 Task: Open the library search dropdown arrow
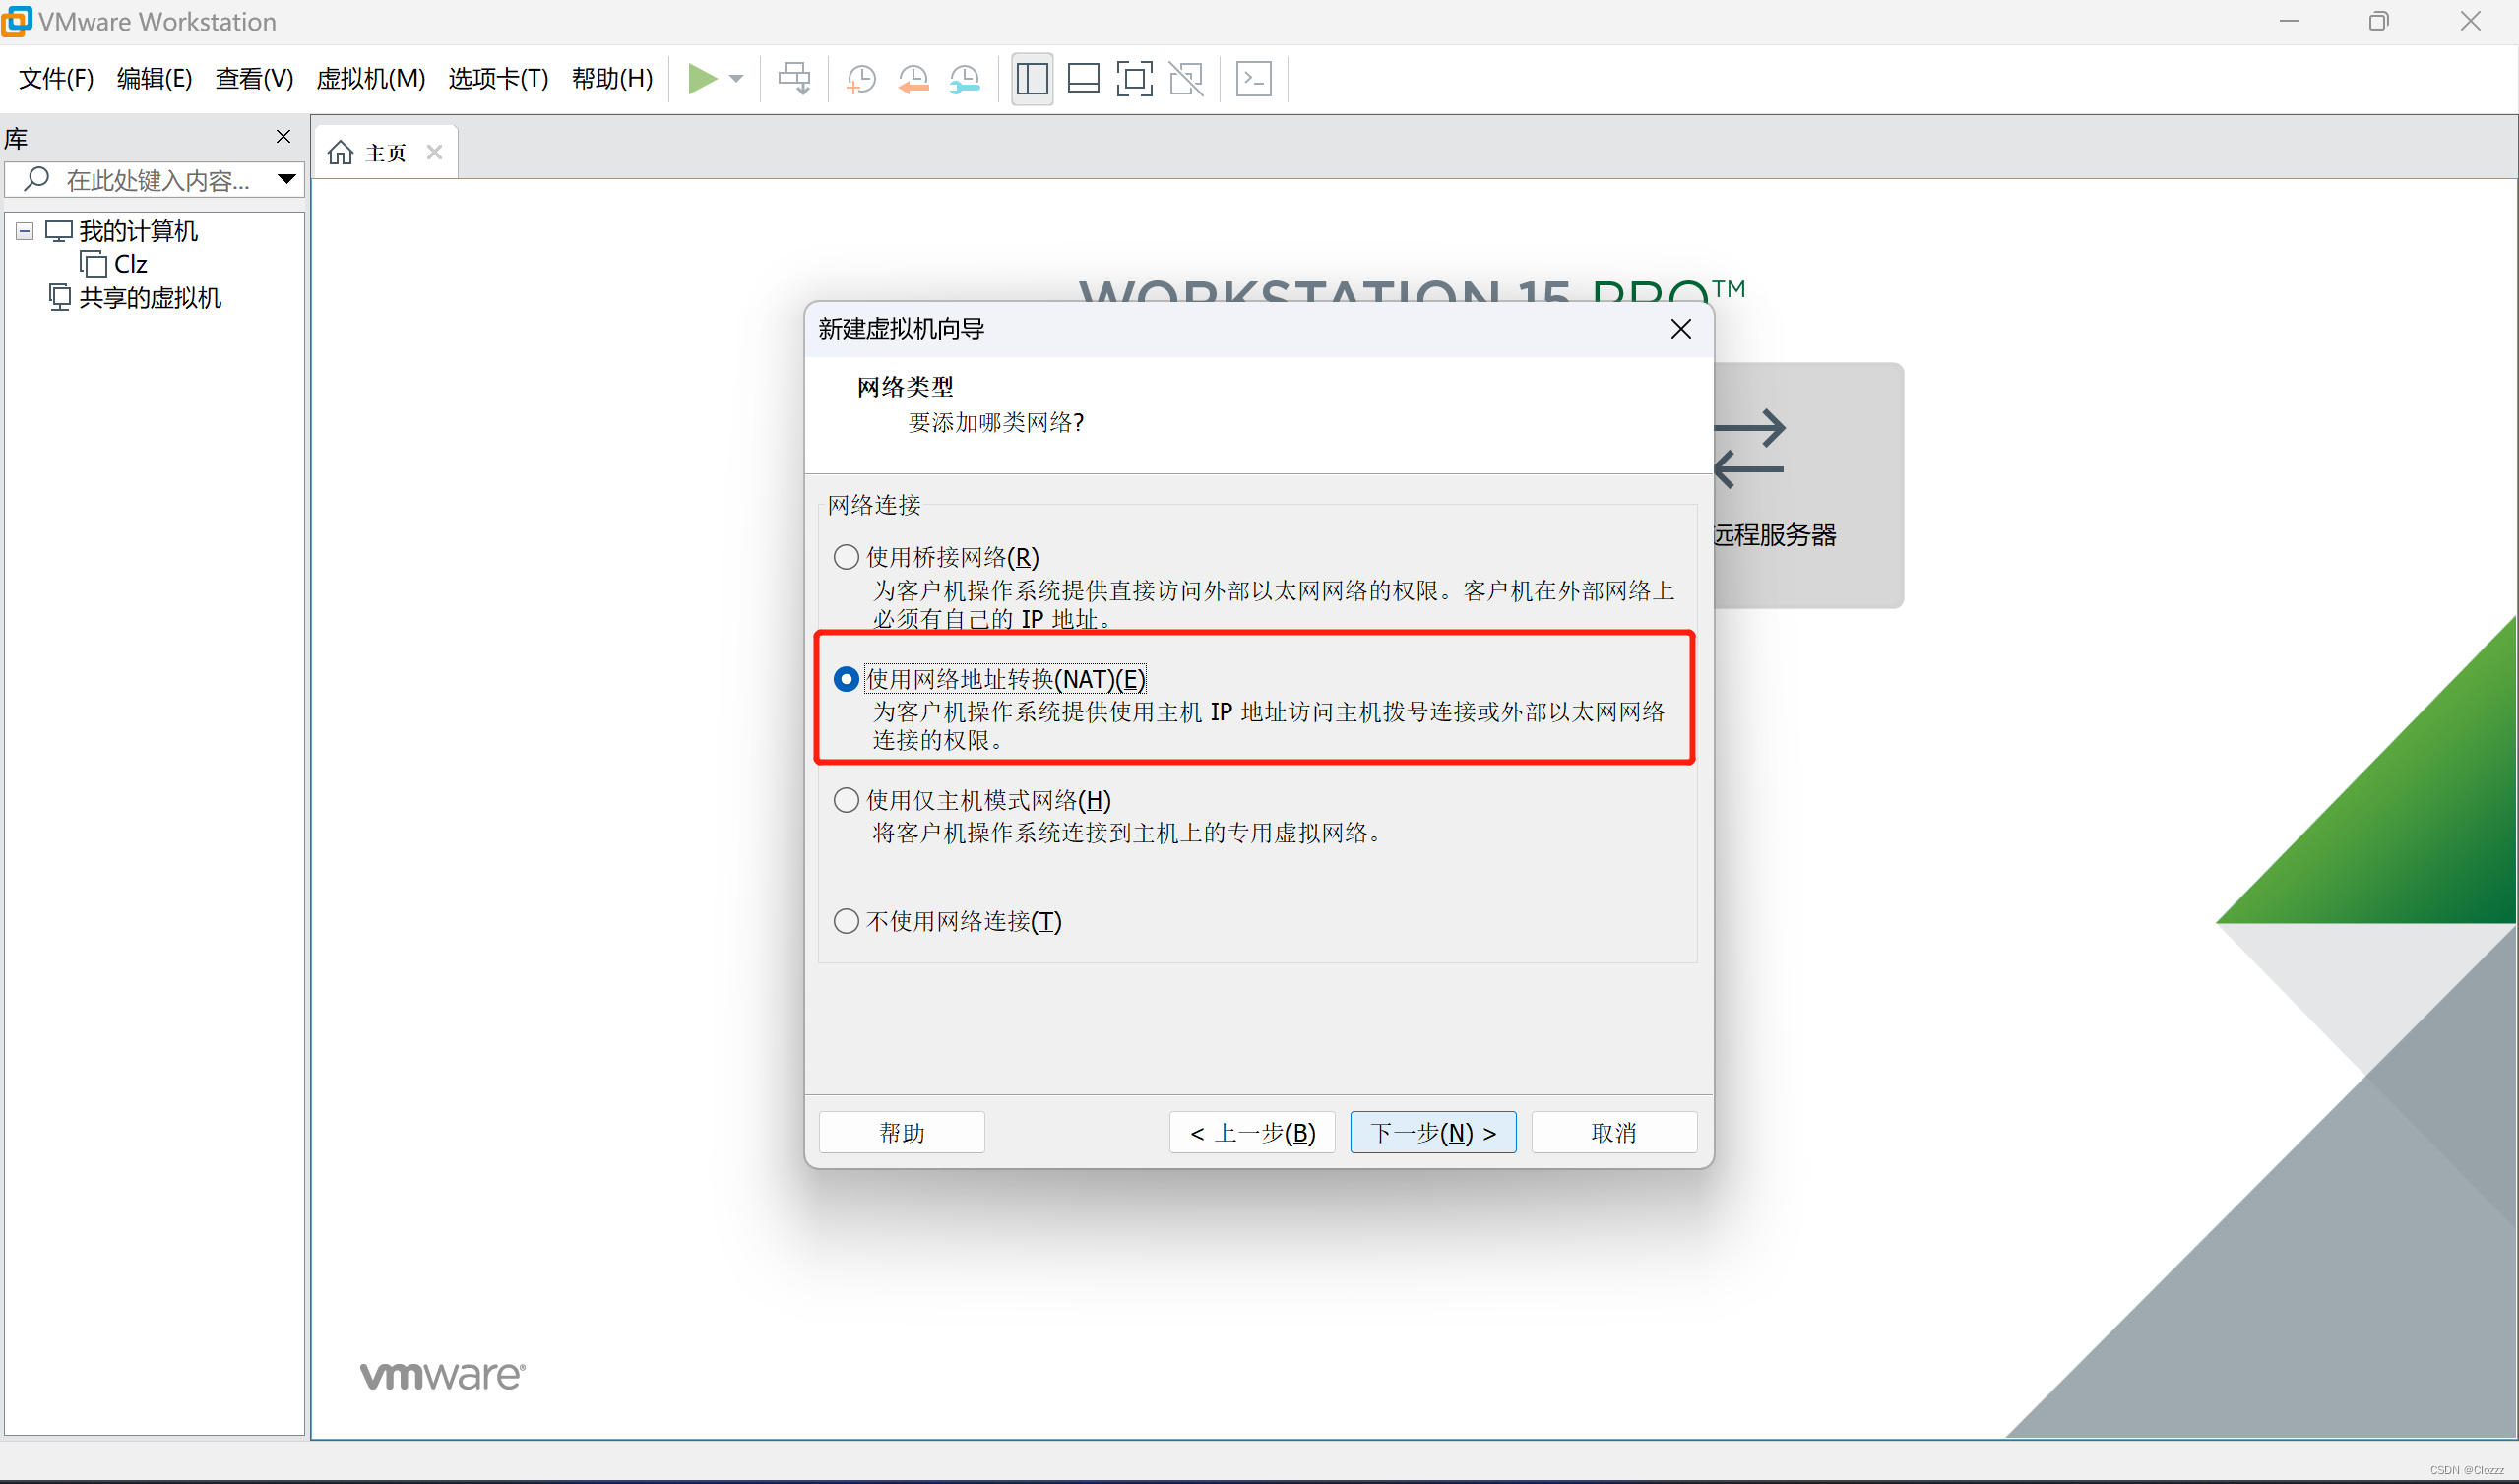coord(287,180)
